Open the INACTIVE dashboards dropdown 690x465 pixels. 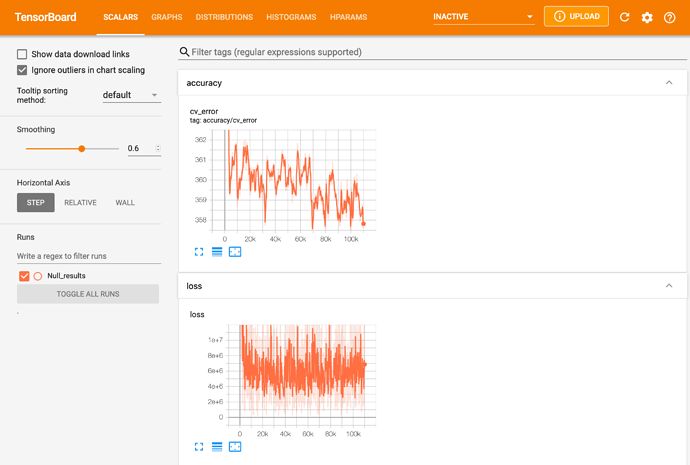483,18
